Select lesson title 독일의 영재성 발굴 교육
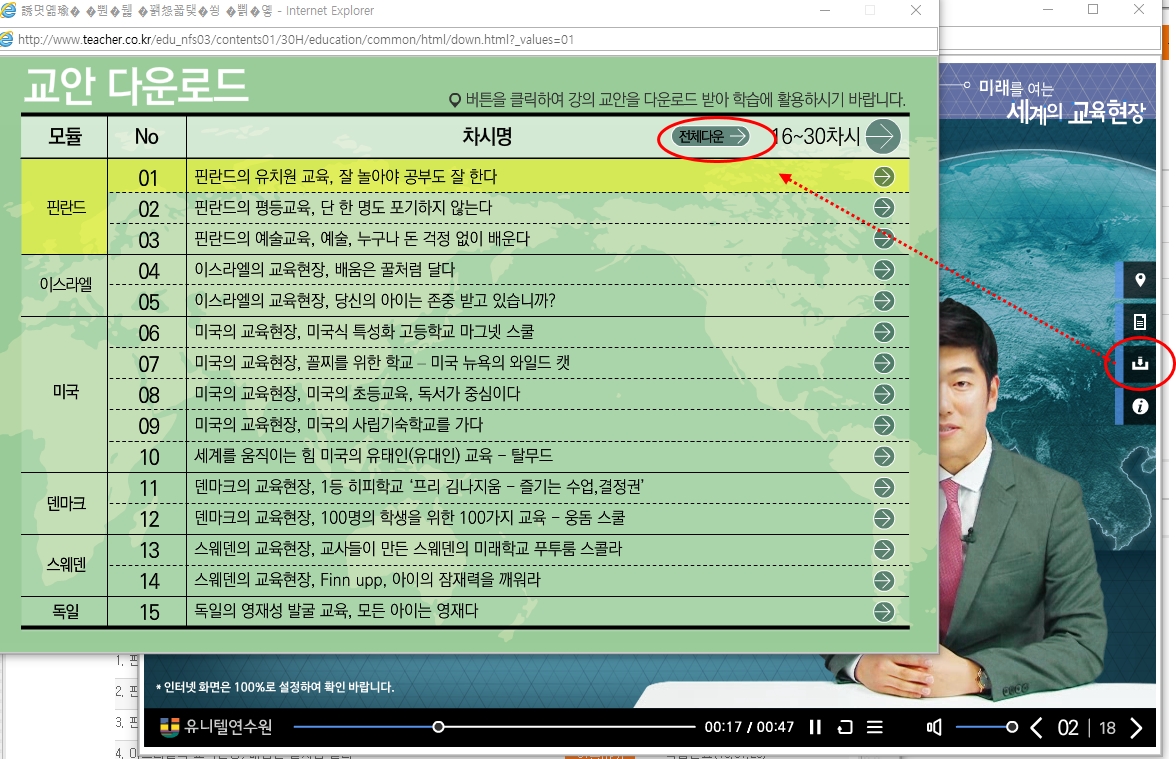The width and height of the screenshot is (1176, 759). (336, 611)
